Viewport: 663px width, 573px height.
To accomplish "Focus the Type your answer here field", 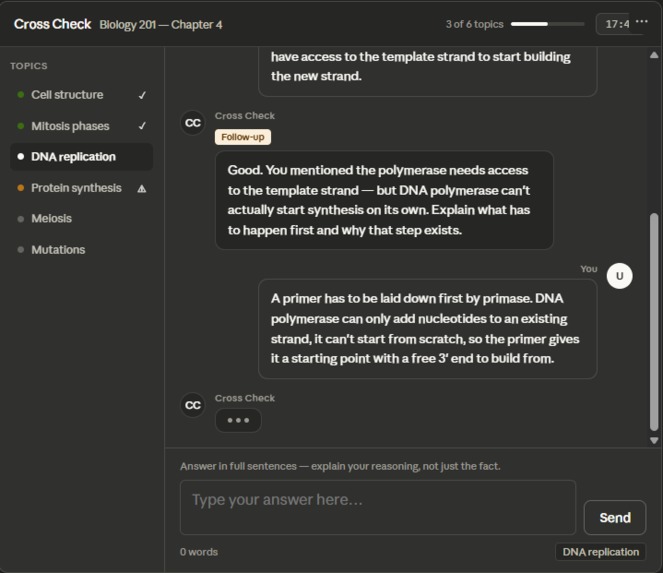I will 378,507.
